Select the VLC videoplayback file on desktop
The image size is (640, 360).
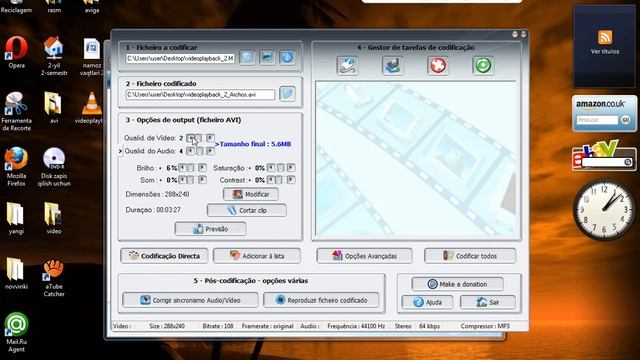[x=91, y=108]
